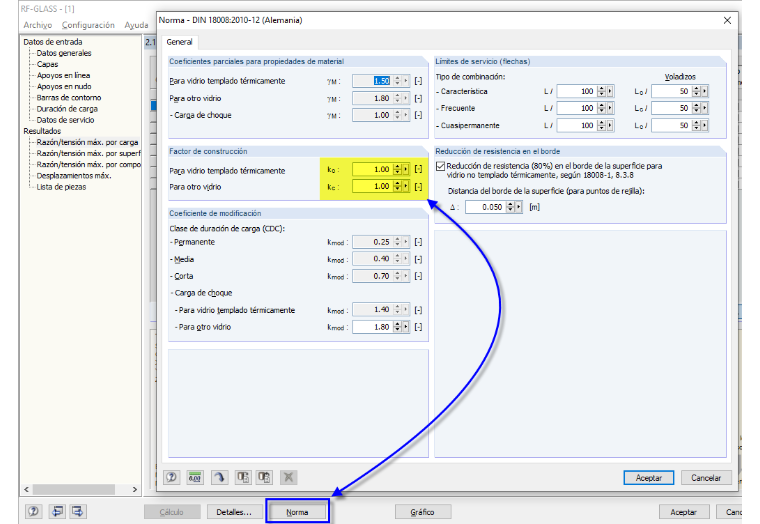
Task: Click the horizontal scrollbar of the navigator tree
Action: [x=74, y=490]
